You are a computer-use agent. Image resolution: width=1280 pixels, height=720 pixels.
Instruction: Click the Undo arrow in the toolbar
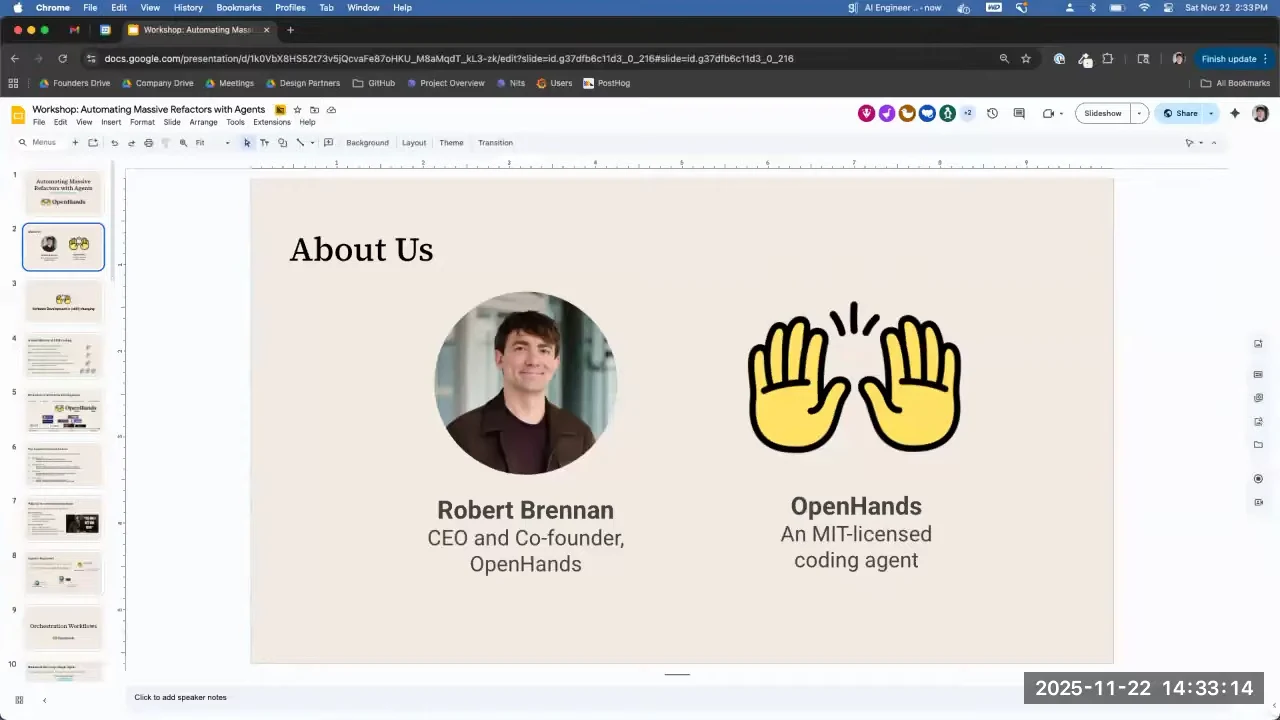coord(114,143)
